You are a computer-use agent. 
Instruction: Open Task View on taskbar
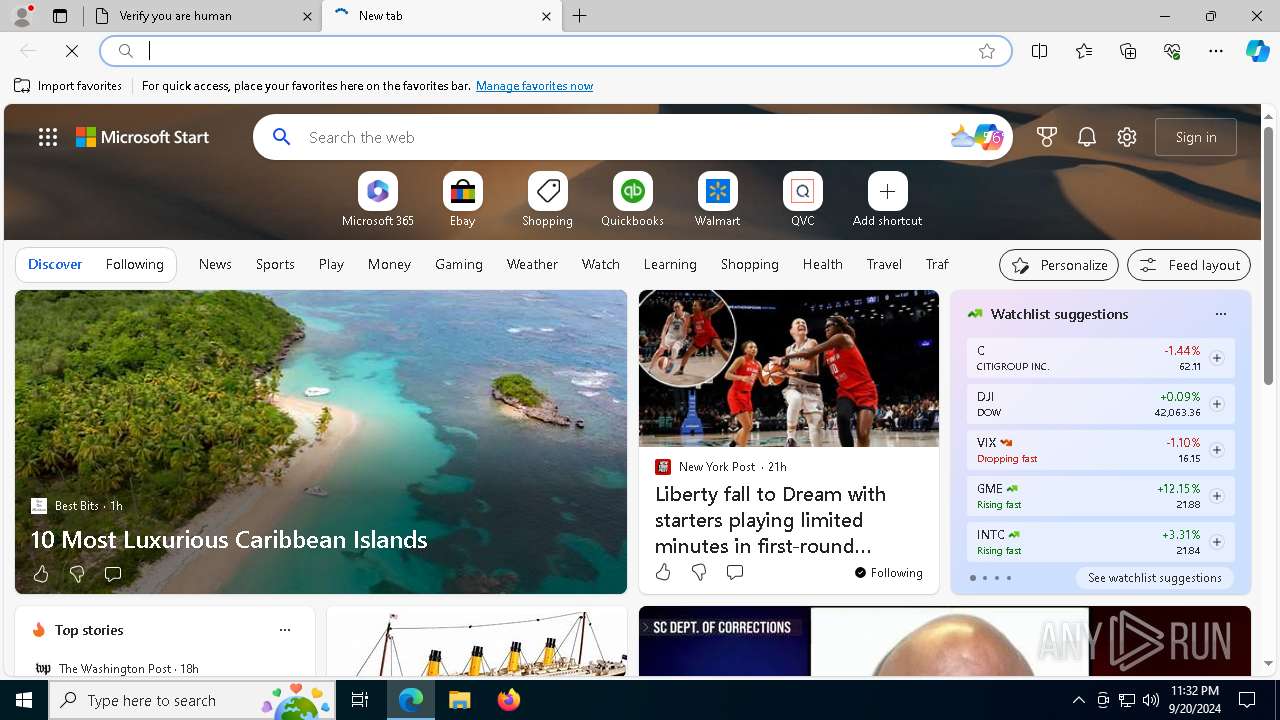click(x=360, y=700)
